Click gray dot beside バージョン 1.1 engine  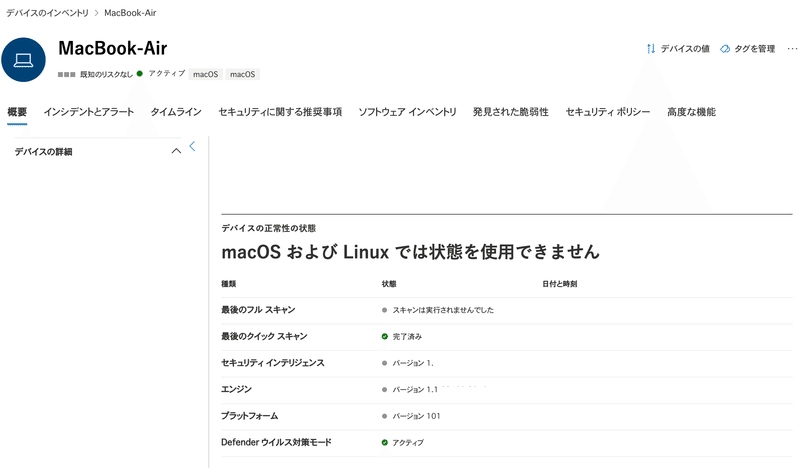click(384, 389)
